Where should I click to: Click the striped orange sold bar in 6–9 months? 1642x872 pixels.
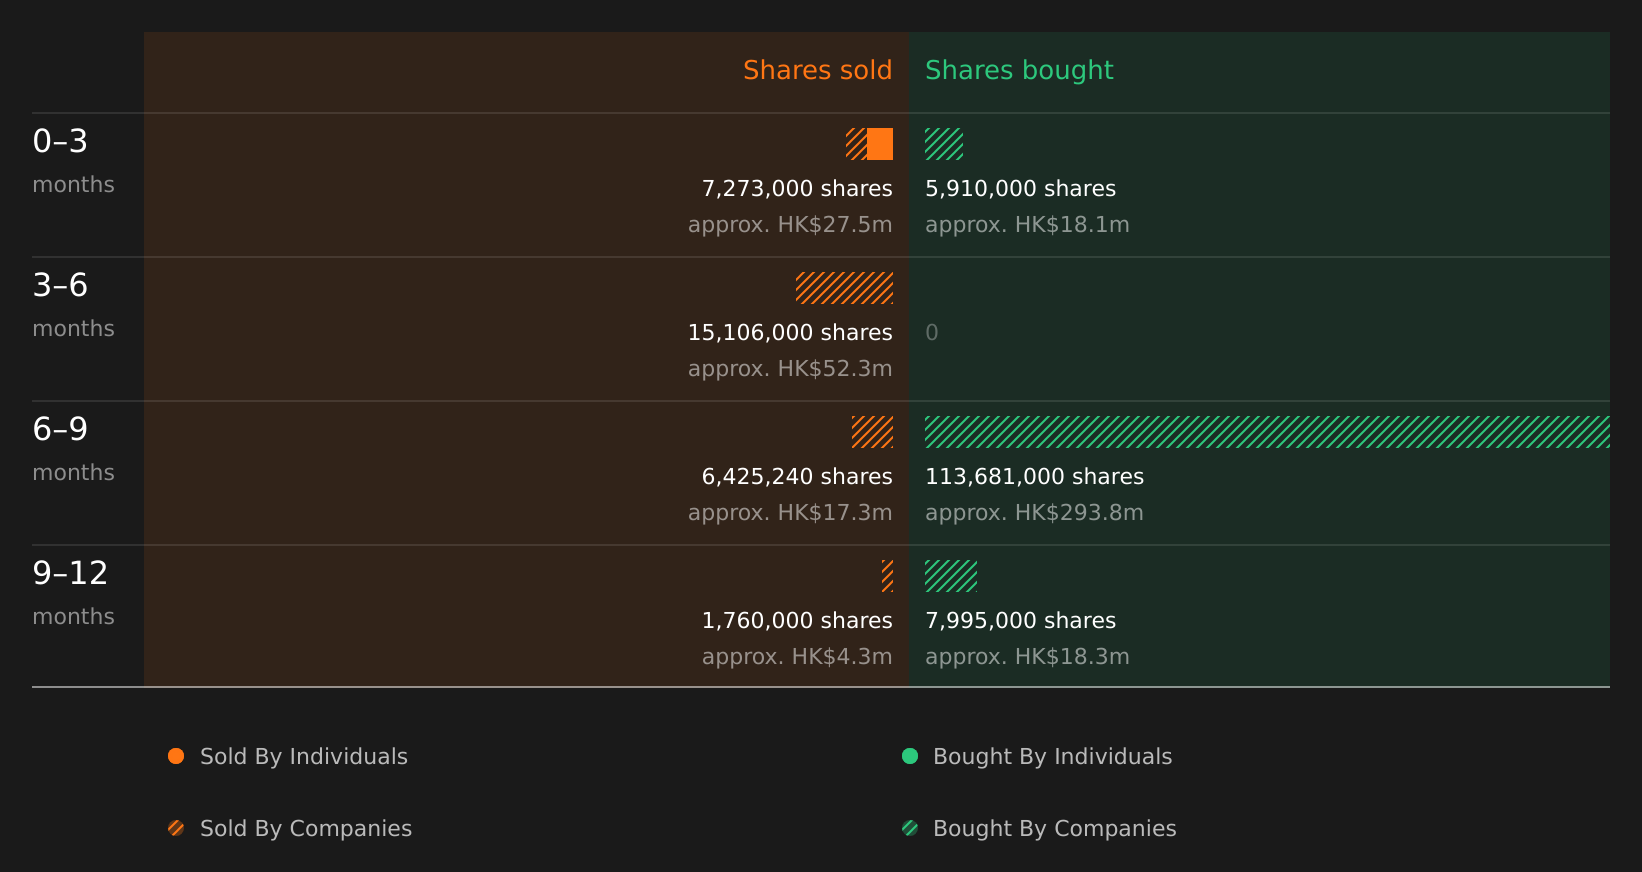872,432
